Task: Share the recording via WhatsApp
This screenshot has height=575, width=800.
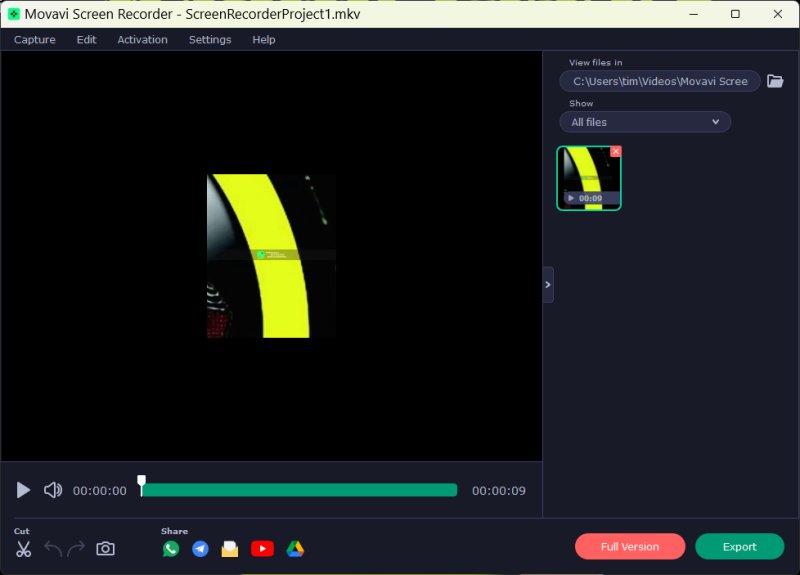Action: (171, 549)
